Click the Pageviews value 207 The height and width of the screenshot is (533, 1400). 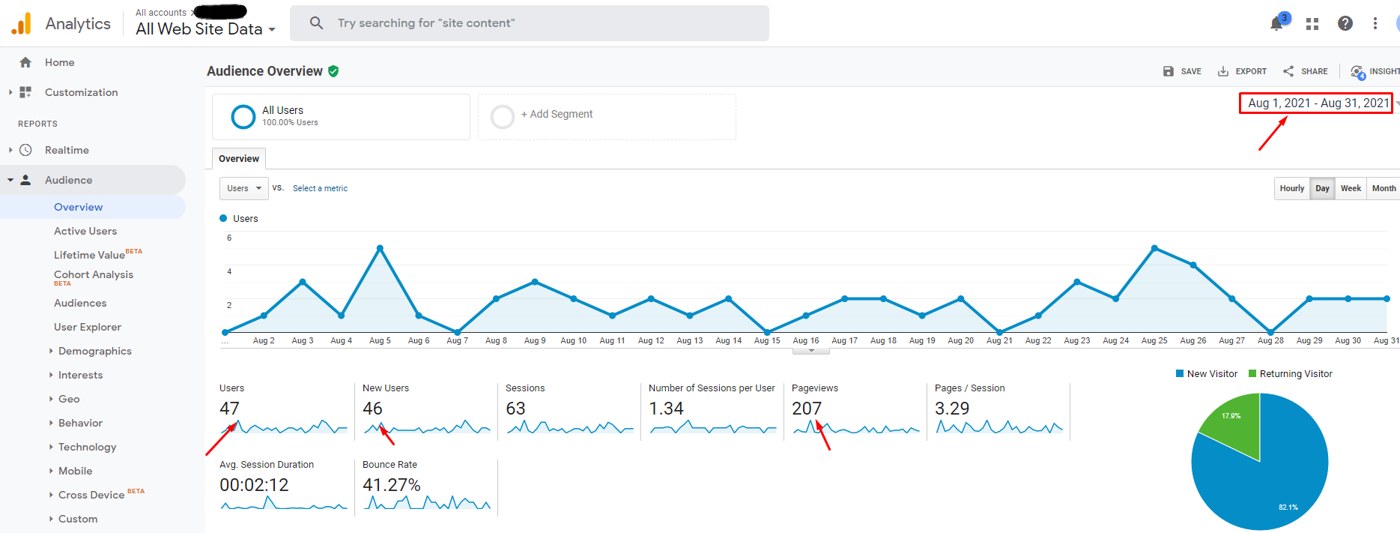click(807, 408)
